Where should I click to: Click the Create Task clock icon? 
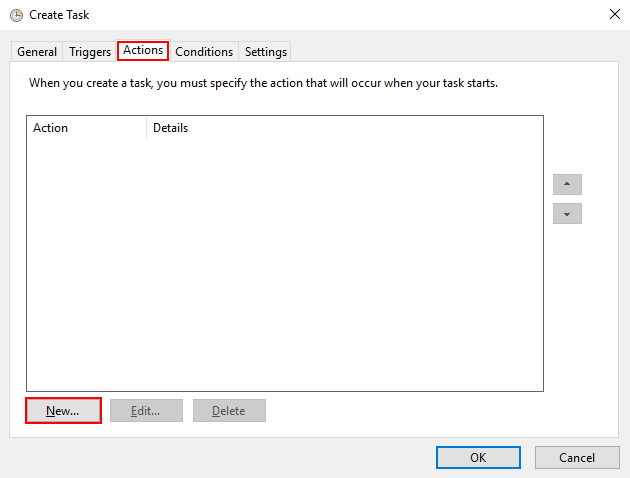point(16,15)
